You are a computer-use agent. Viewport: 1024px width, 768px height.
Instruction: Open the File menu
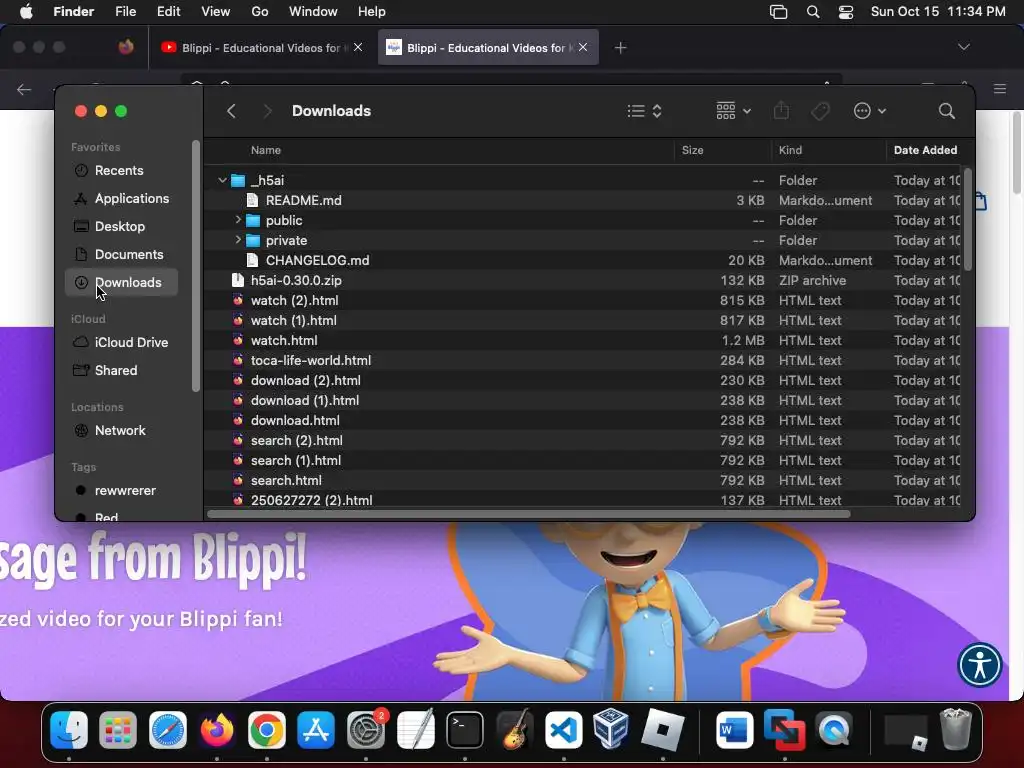[125, 12]
